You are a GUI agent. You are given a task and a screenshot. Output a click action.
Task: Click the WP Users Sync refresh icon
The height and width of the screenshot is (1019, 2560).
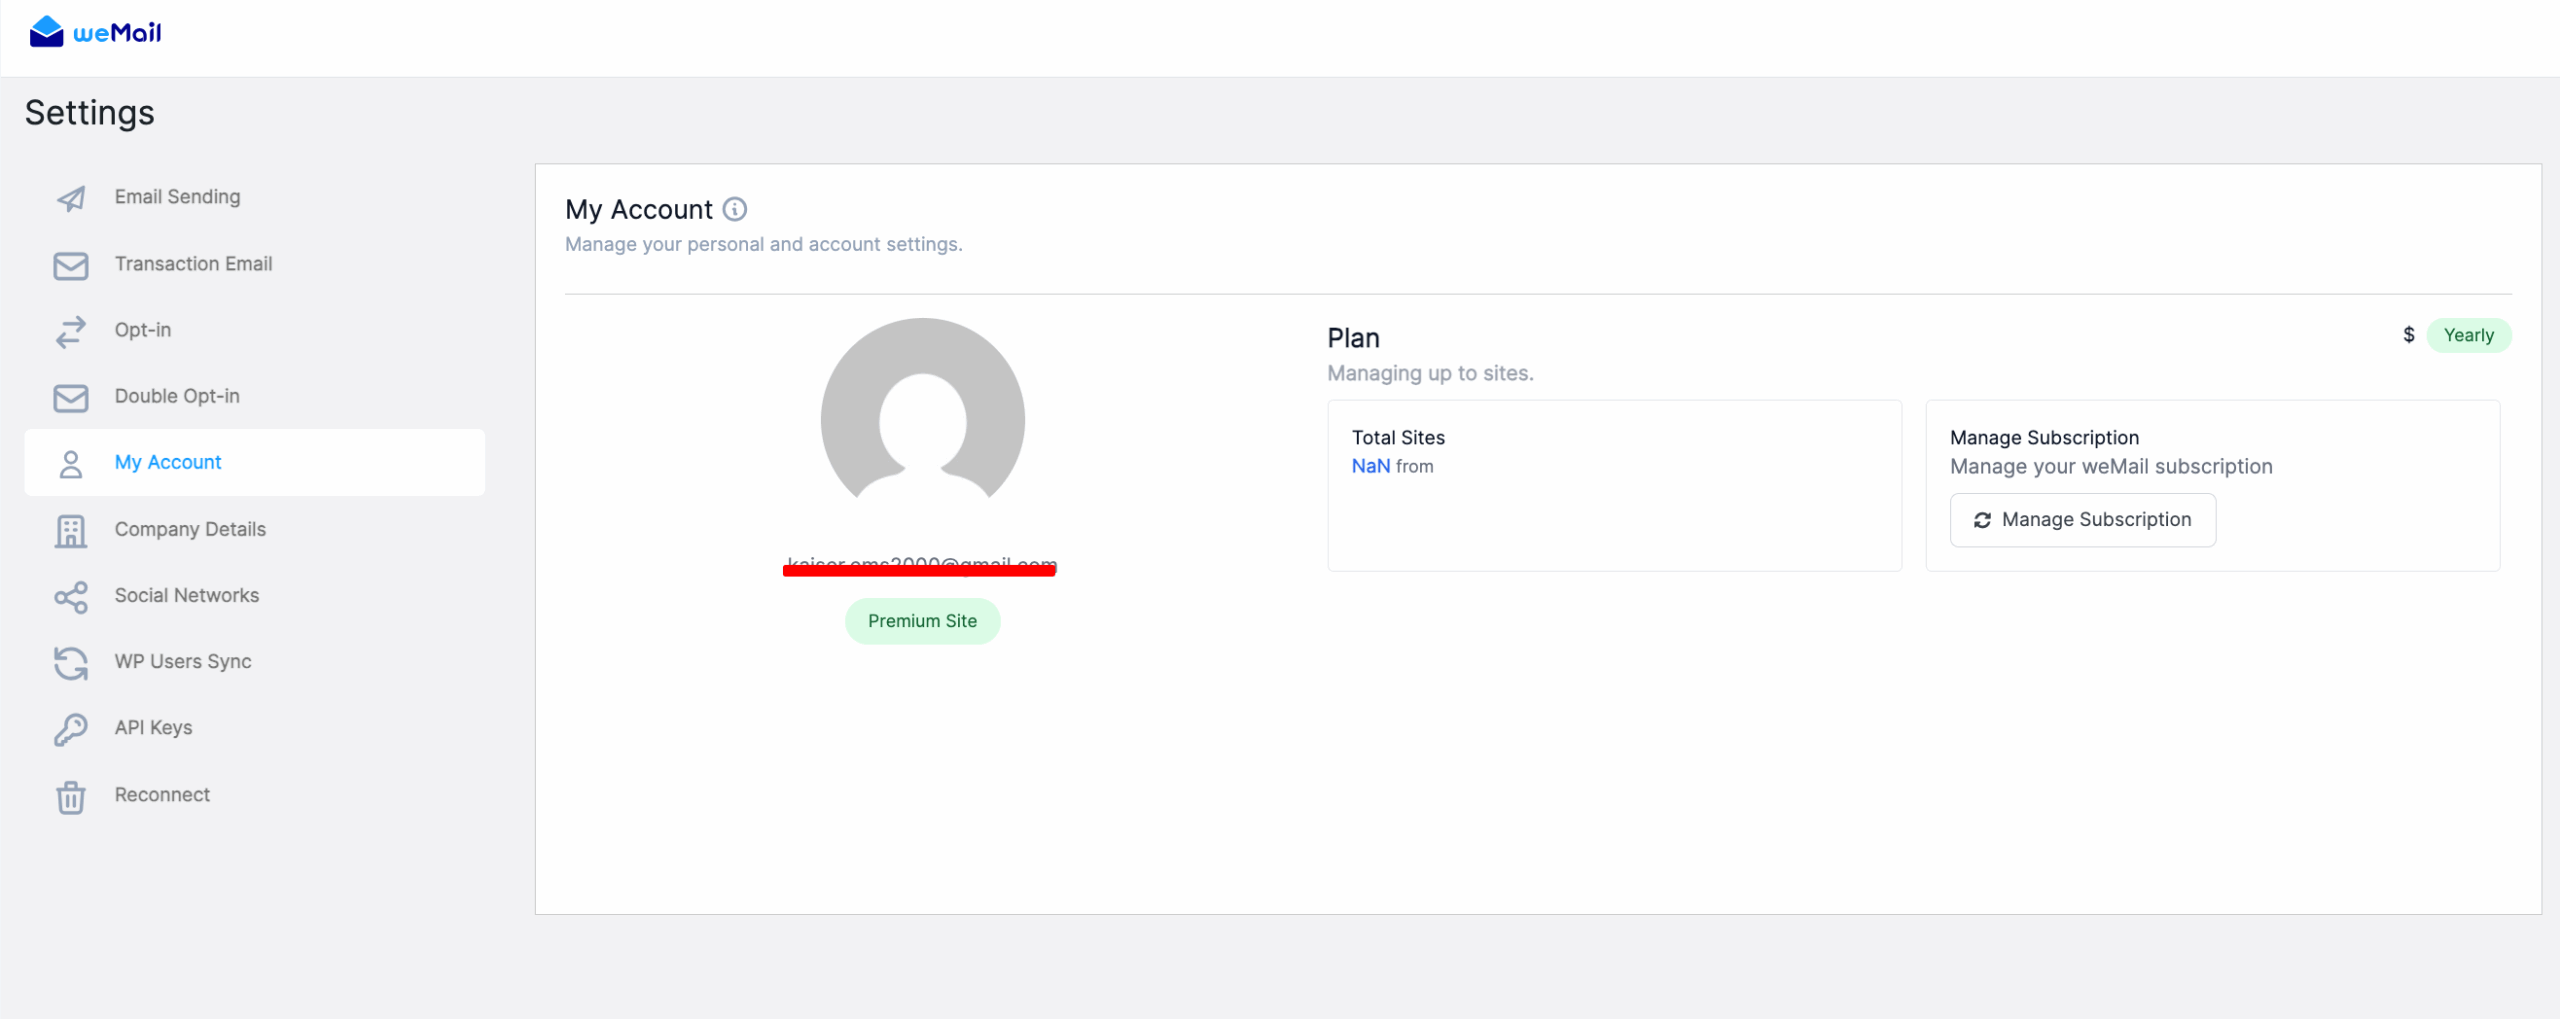click(x=71, y=662)
